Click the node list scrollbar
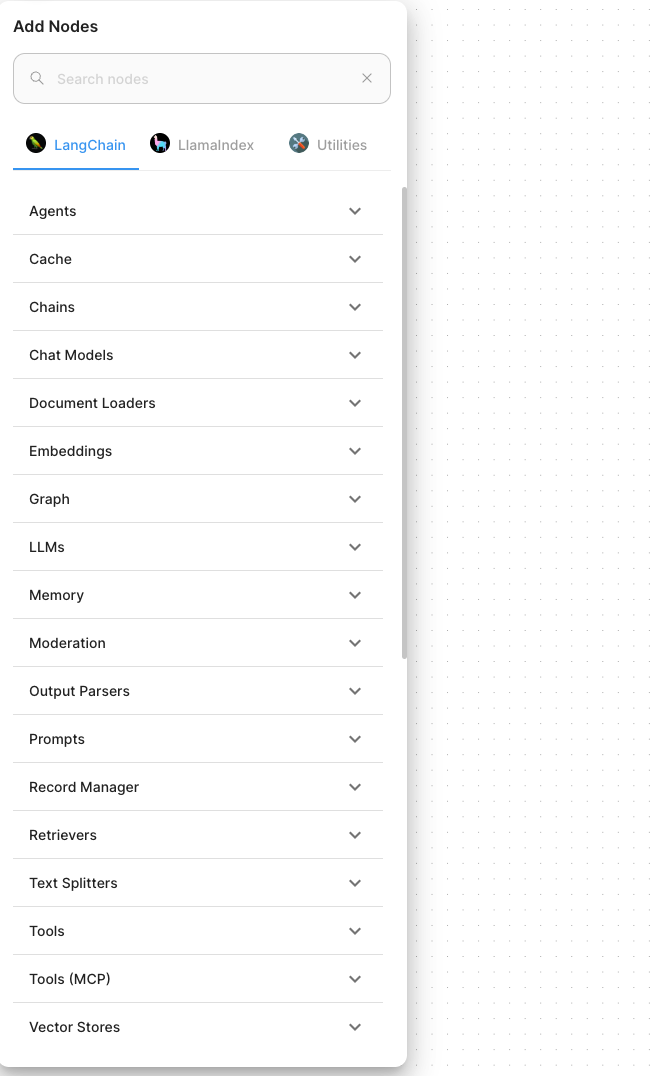This screenshot has height=1076, width=662. (404, 423)
